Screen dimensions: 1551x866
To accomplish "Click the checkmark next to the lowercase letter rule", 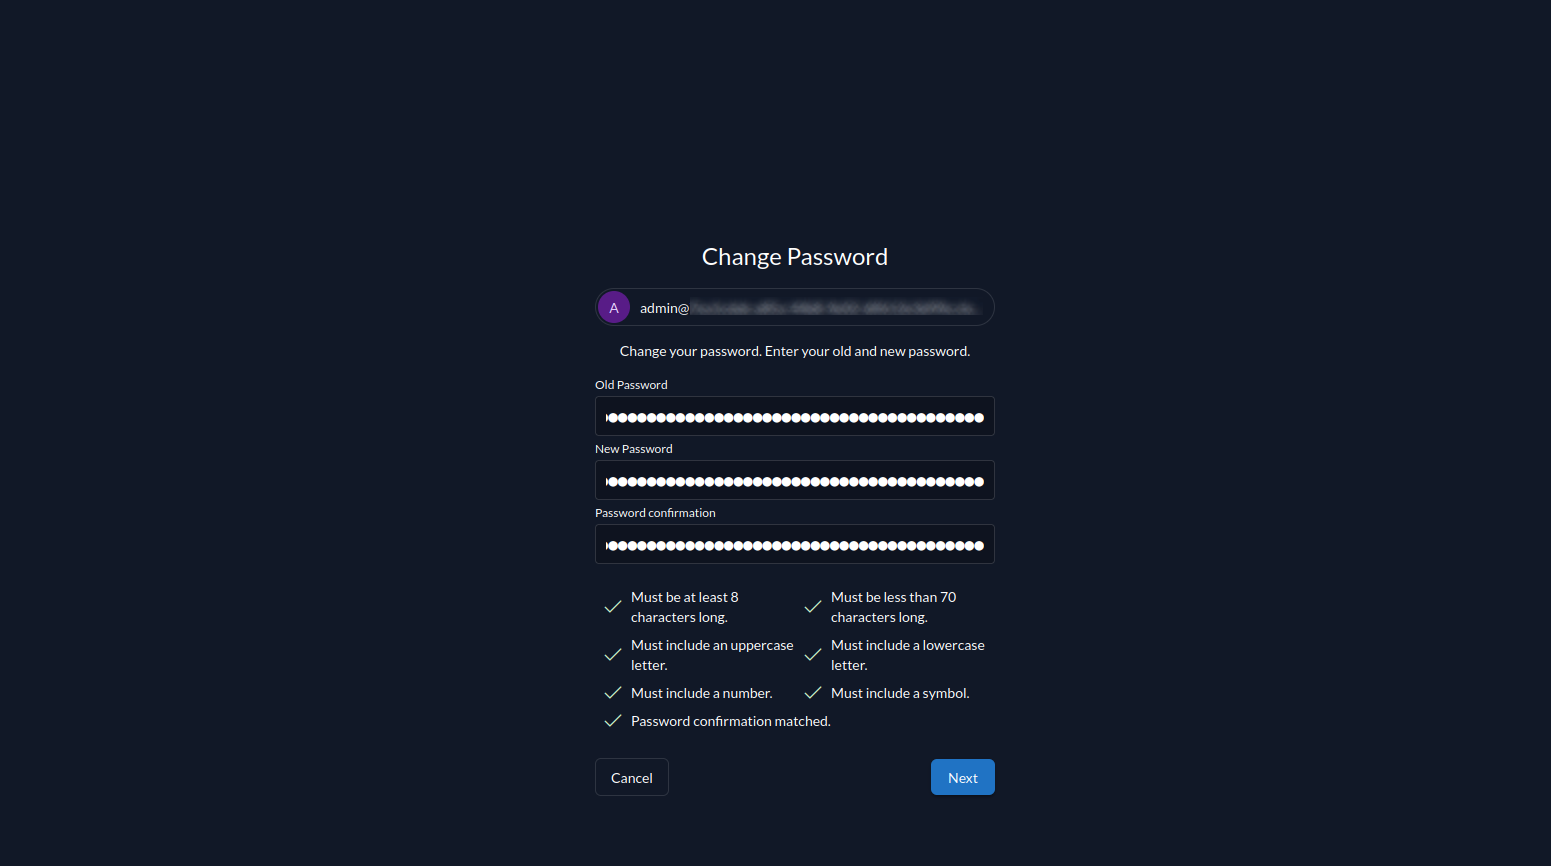I will pyautogui.click(x=813, y=655).
